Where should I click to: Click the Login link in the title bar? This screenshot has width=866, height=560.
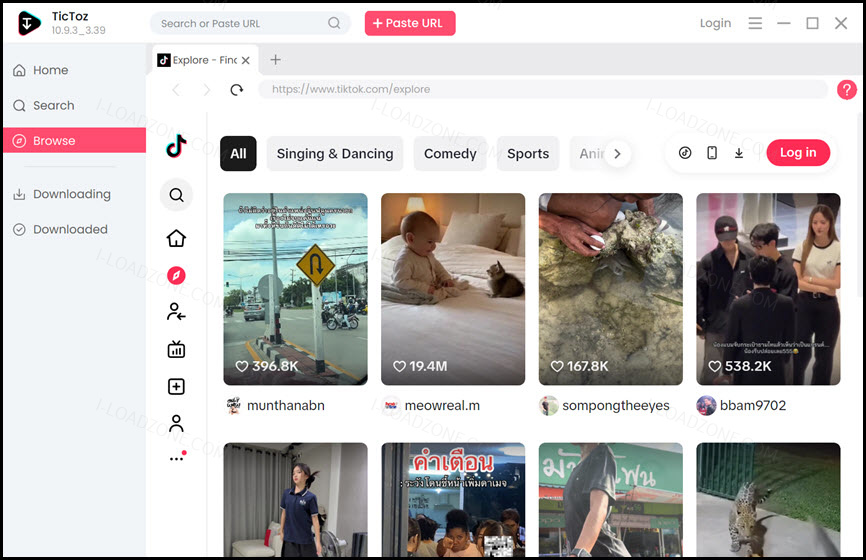(715, 23)
